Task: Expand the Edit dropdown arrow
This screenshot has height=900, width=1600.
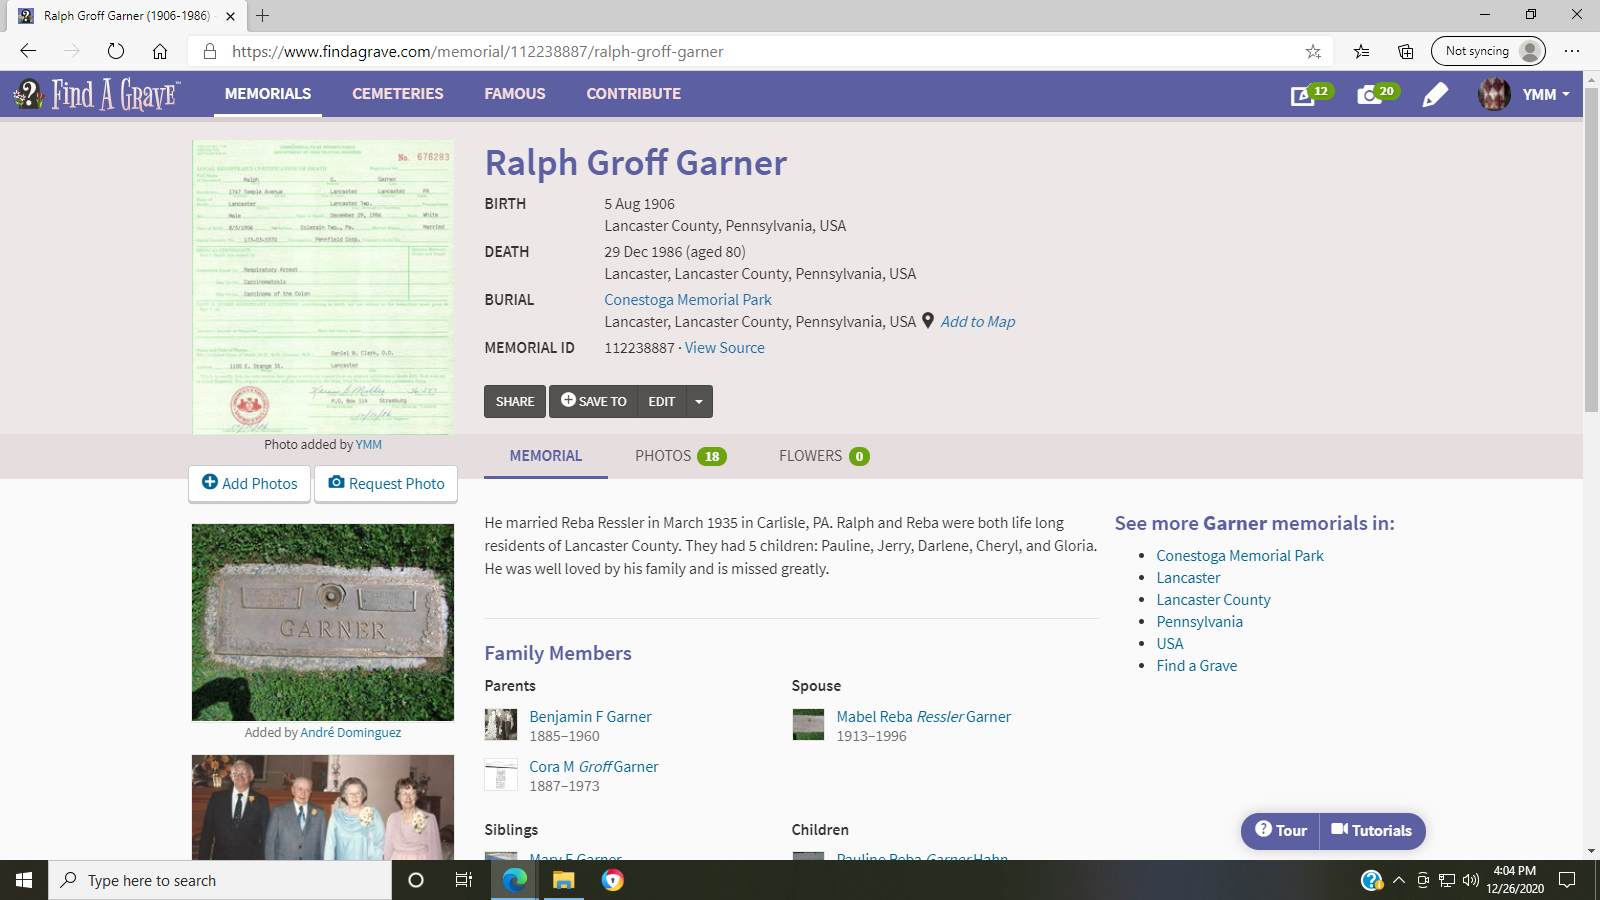Action: click(x=699, y=401)
